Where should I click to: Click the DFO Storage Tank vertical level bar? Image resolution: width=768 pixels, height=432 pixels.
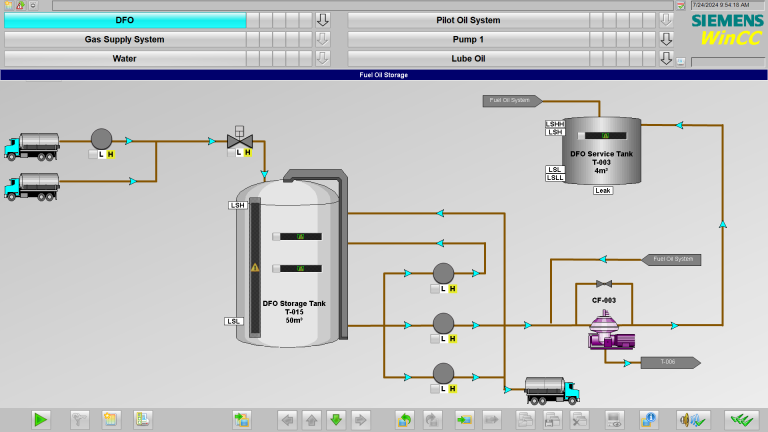tap(255, 265)
